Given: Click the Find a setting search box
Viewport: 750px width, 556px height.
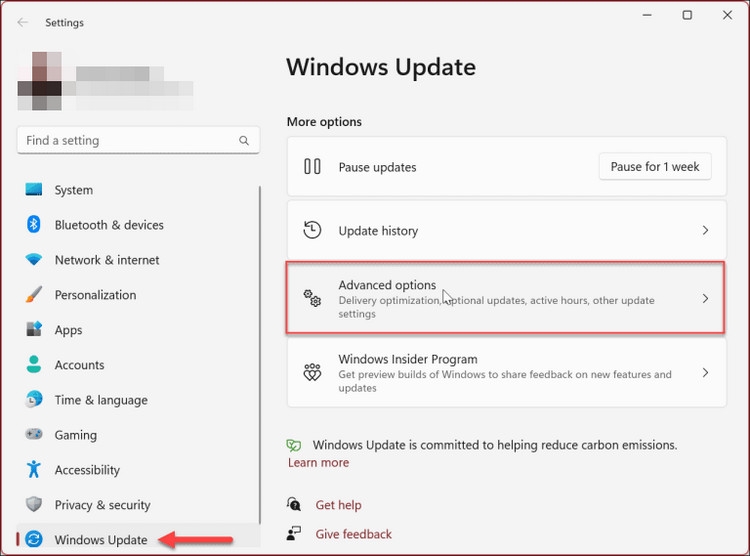Looking at the screenshot, I should [138, 140].
